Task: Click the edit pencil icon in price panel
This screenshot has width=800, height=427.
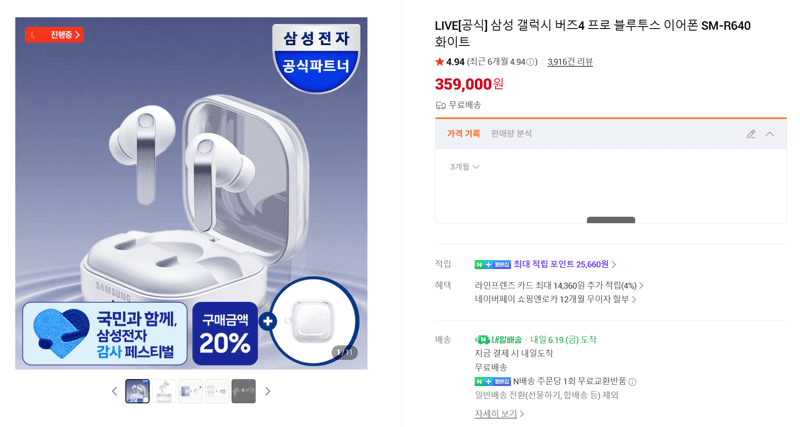Action: point(751,134)
